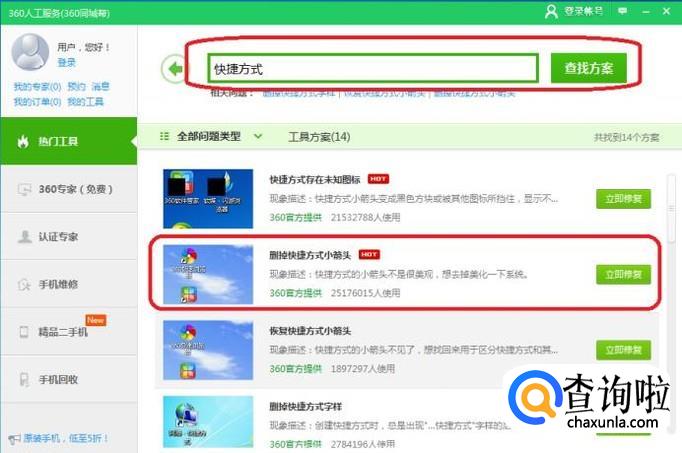The image size is (682, 453).
Task: Click the 25176015人使用 usage count
Action: [365, 293]
